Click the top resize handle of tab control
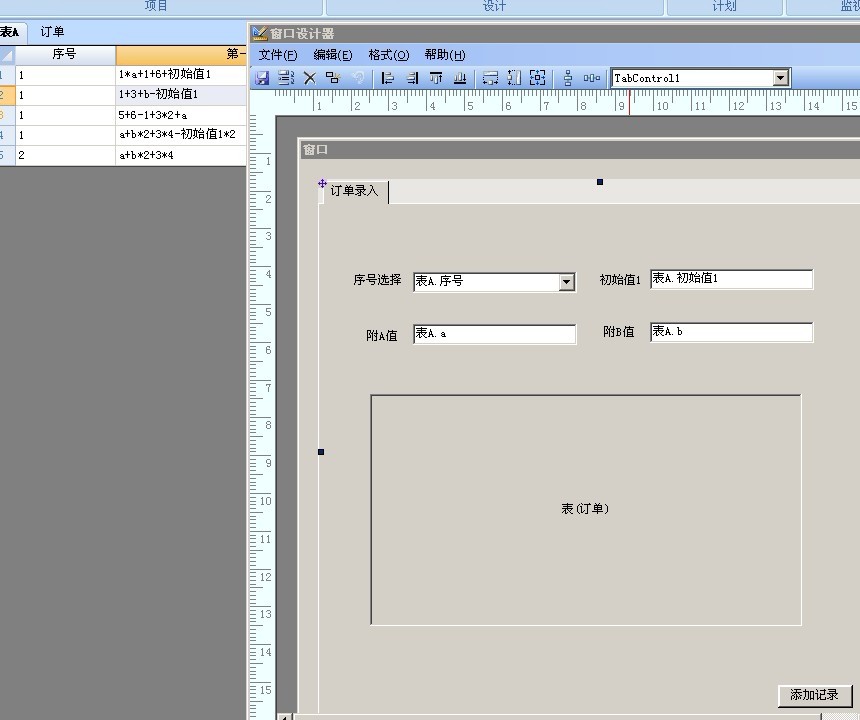 [600, 182]
